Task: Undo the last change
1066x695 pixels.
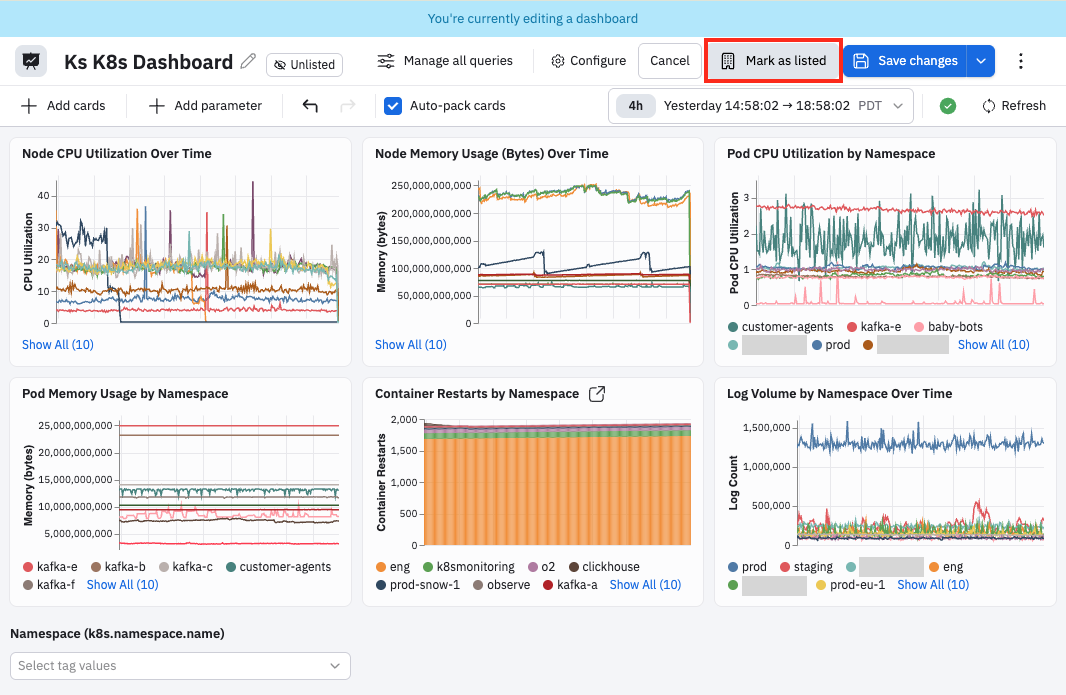Action: 310,105
